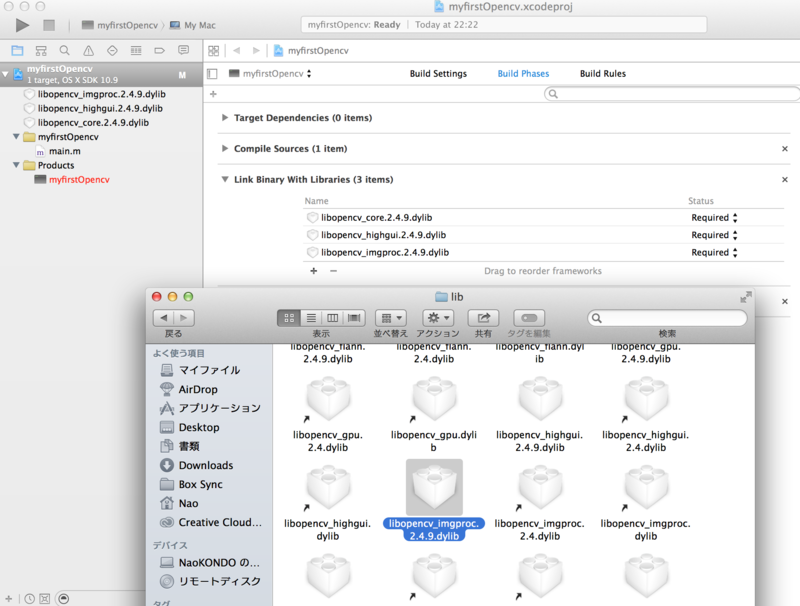Show related items grid icon in editor
This screenshot has height=606, width=800.
click(x=214, y=50)
